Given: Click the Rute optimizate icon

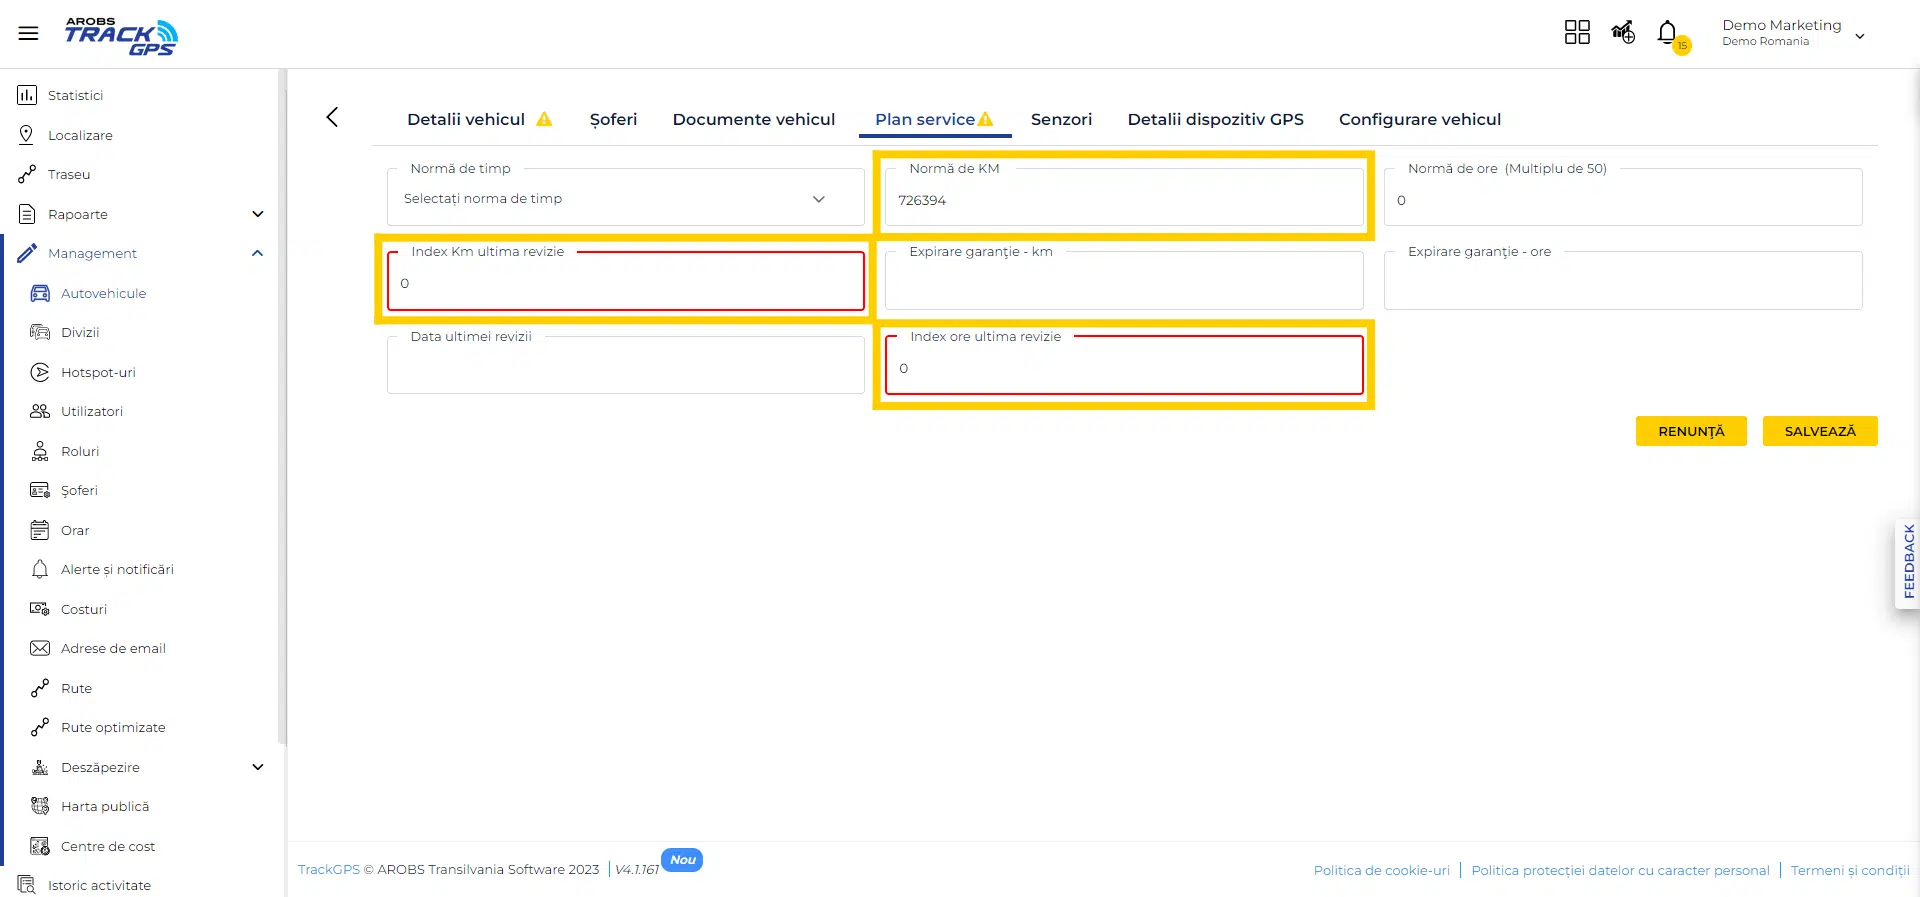Looking at the screenshot, I should point(40,727).
